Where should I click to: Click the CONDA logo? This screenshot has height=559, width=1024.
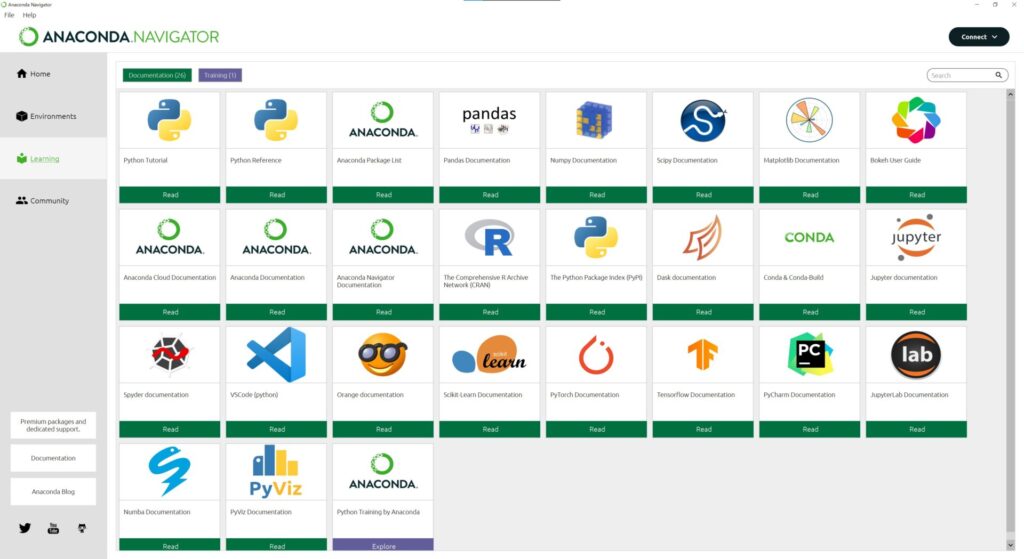pyautogui.click(x=809, y=238)
